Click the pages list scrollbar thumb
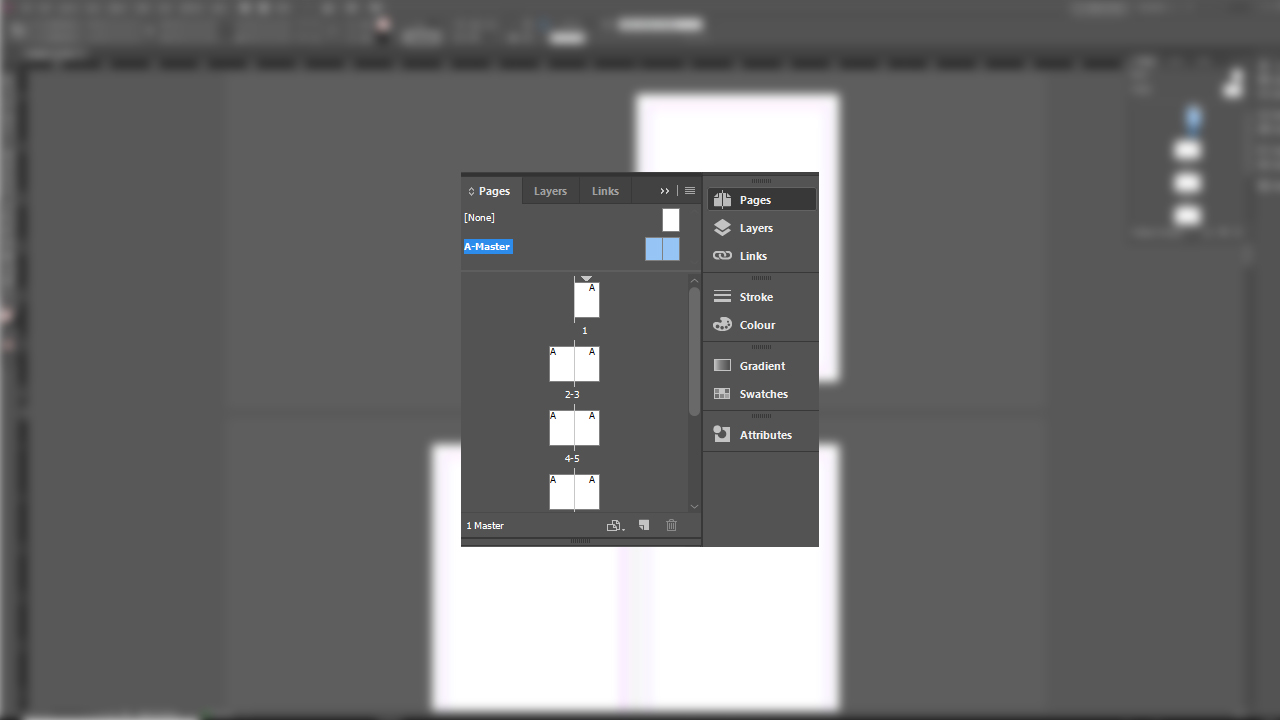 click(695, 352)
